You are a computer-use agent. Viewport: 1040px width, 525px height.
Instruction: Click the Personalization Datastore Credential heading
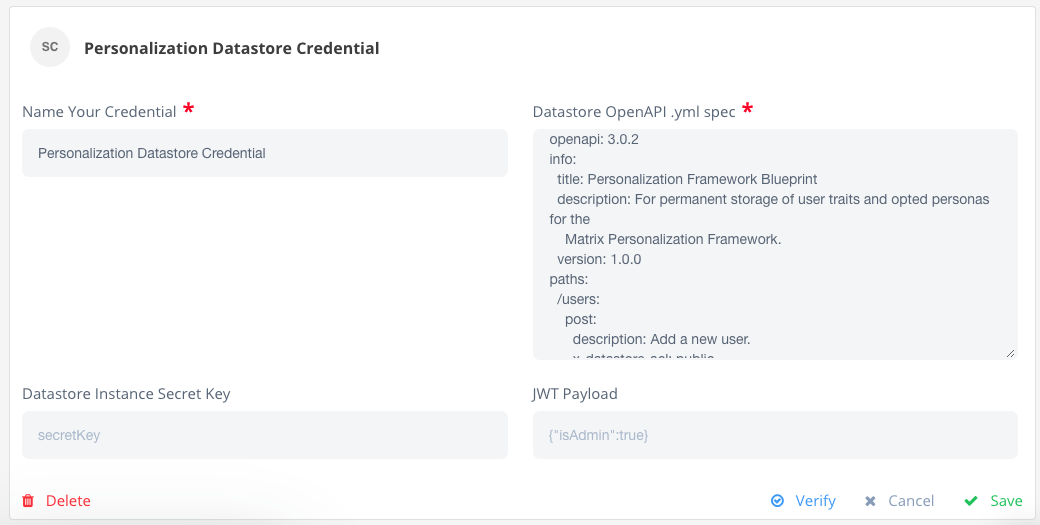pyautogui.click(x=231, y=48)
